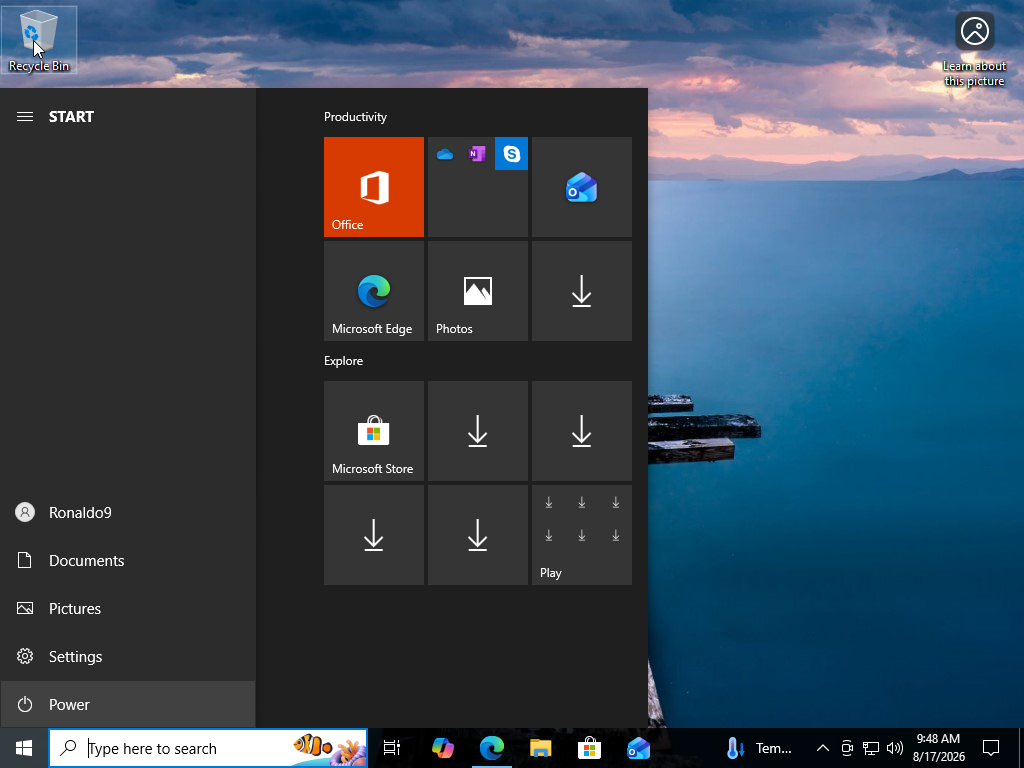Open the Outlook tile in Productivity
This screenshot has height=768, width=1024.
click(x=582, y=187)
